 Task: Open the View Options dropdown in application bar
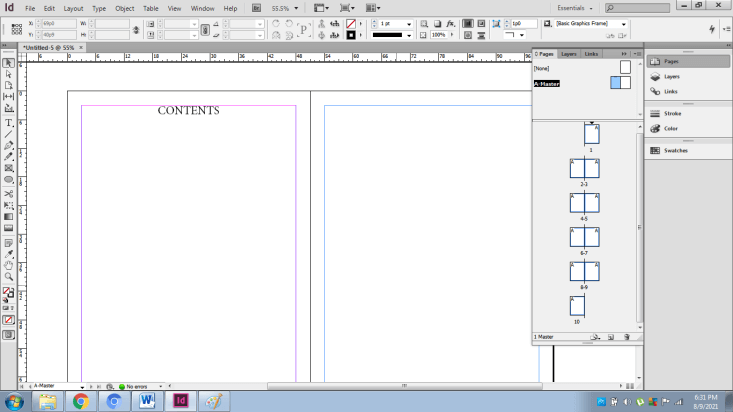tap(321, 8)
